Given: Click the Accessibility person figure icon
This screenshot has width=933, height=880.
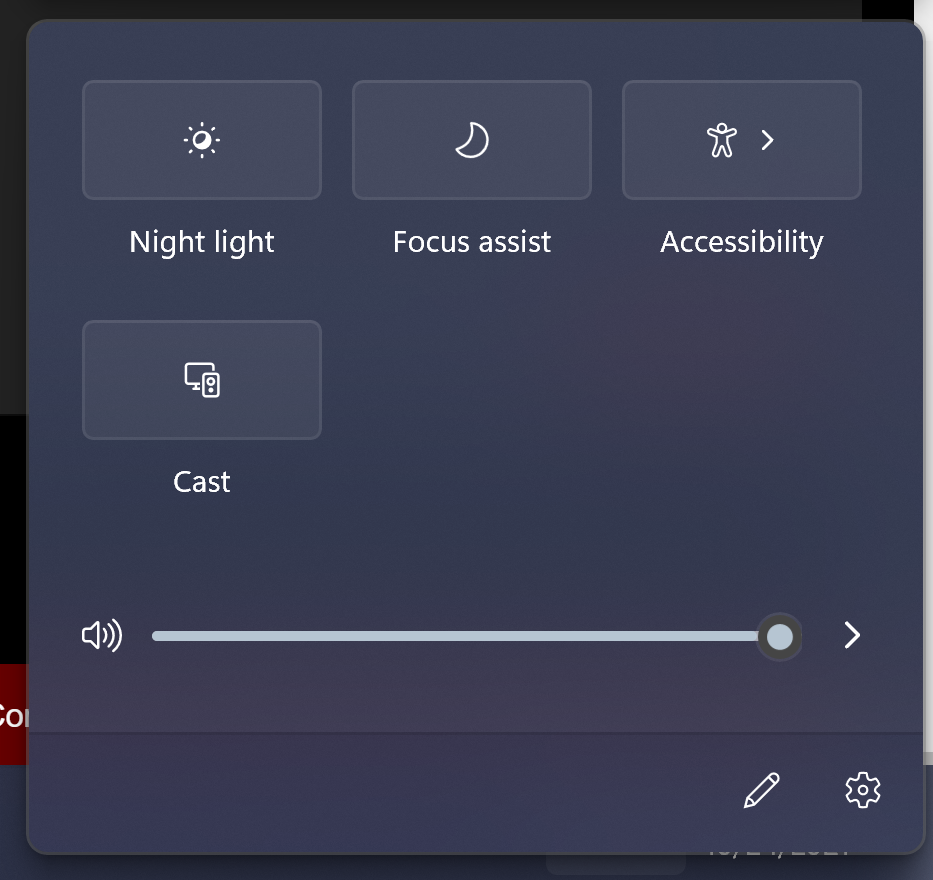Looking at the screenshot, I should coord(721,140).
